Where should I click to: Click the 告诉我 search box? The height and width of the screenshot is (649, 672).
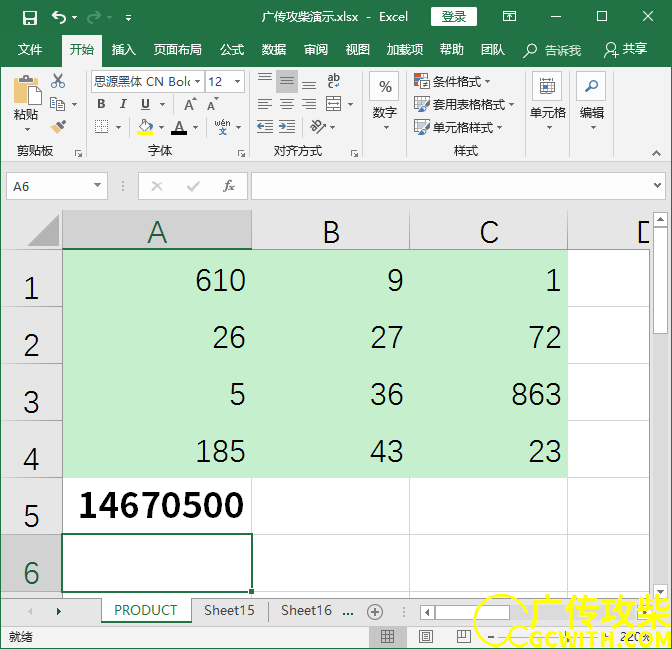click(552, 50)
